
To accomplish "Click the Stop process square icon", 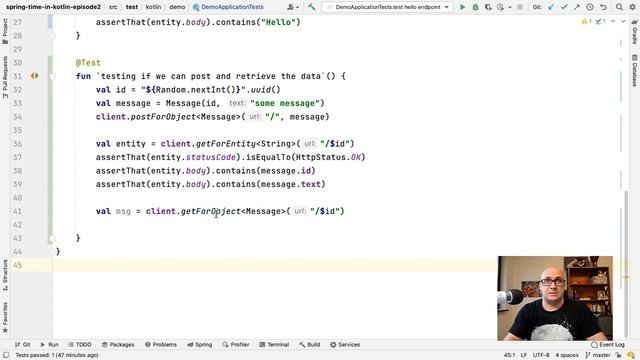I will pyautogui.click(x=520, y=7).
